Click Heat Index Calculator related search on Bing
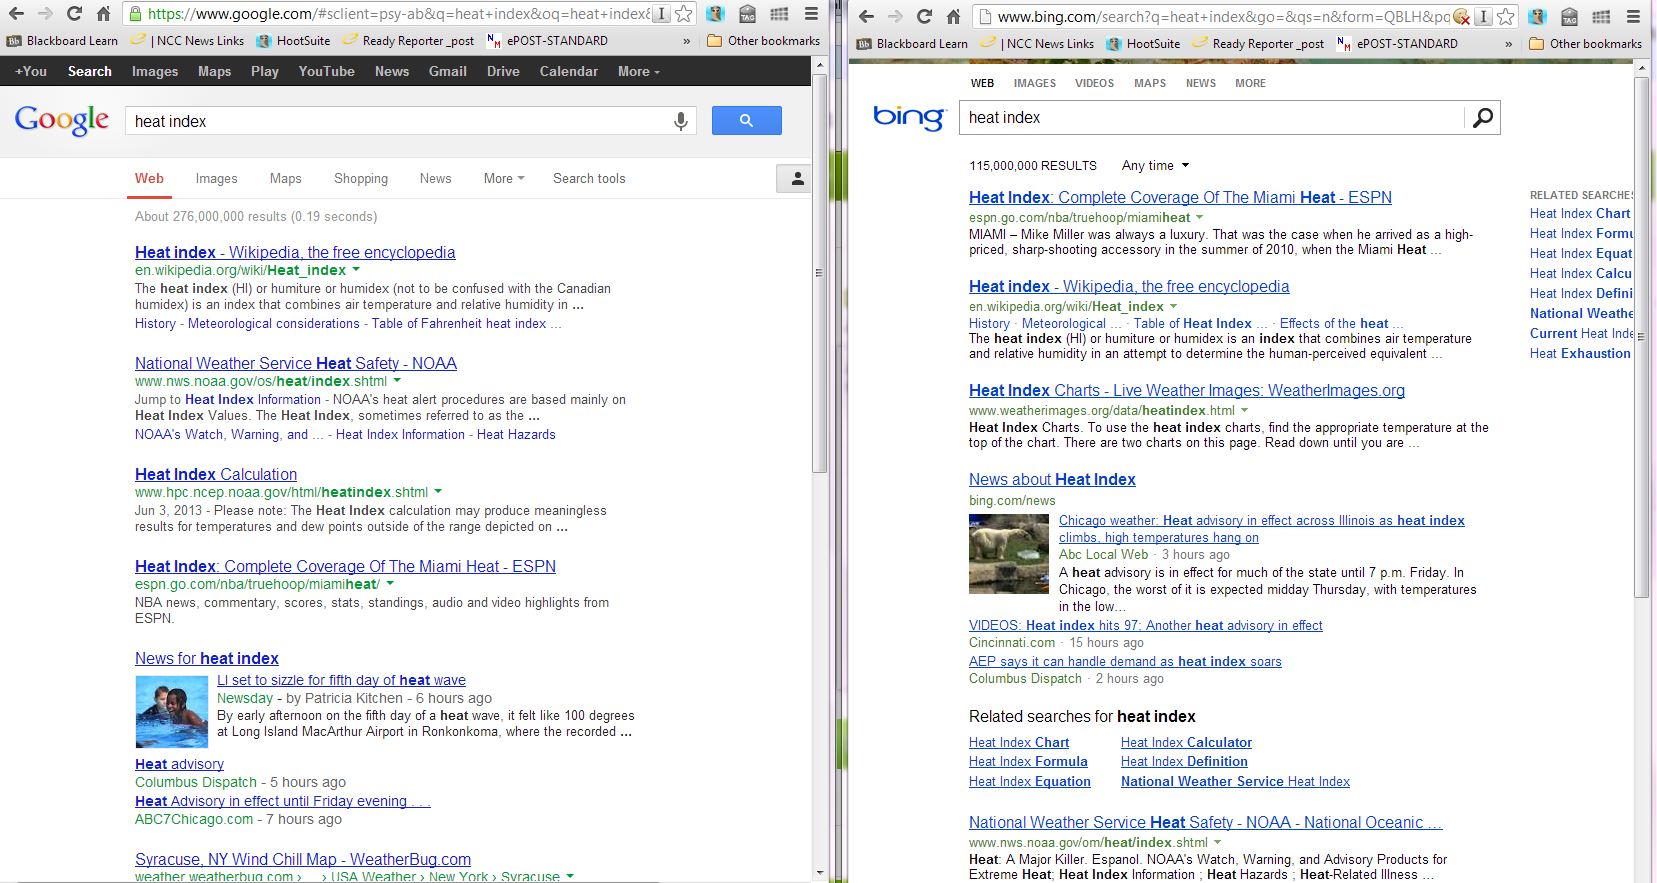Viewport: 1657px width, 883px height. (x=1186, y=742)
